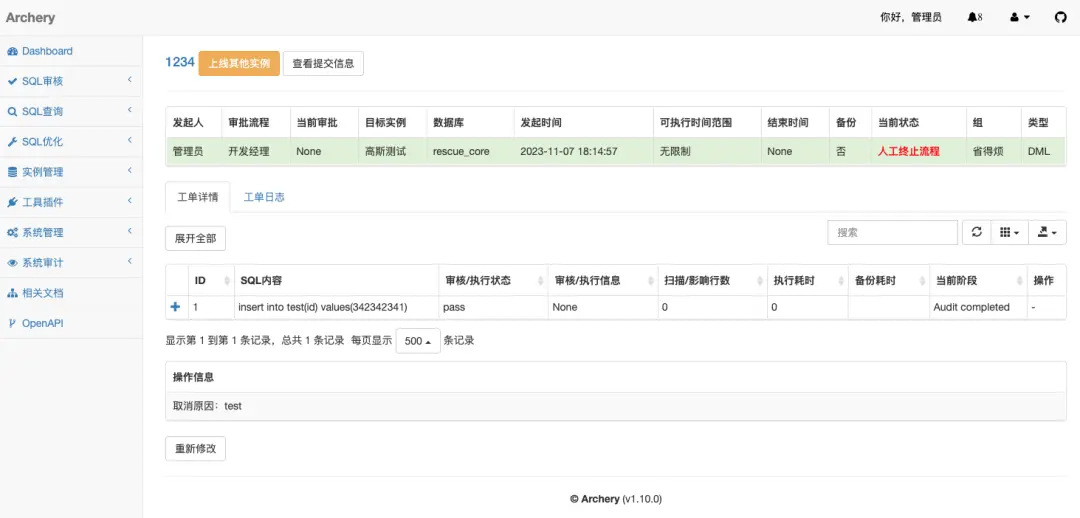The height and width of the screenshot is (518, 1080).
Task: Click the 展开全部 button
Action: tap(195, 238)
